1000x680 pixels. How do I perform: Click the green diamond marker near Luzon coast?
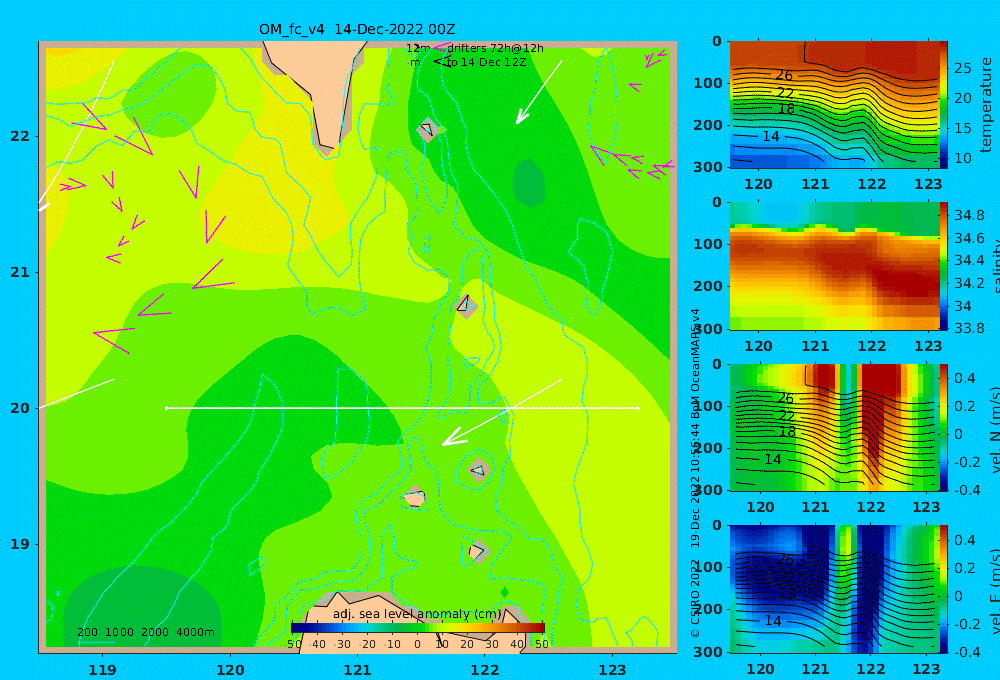[504, 593]
